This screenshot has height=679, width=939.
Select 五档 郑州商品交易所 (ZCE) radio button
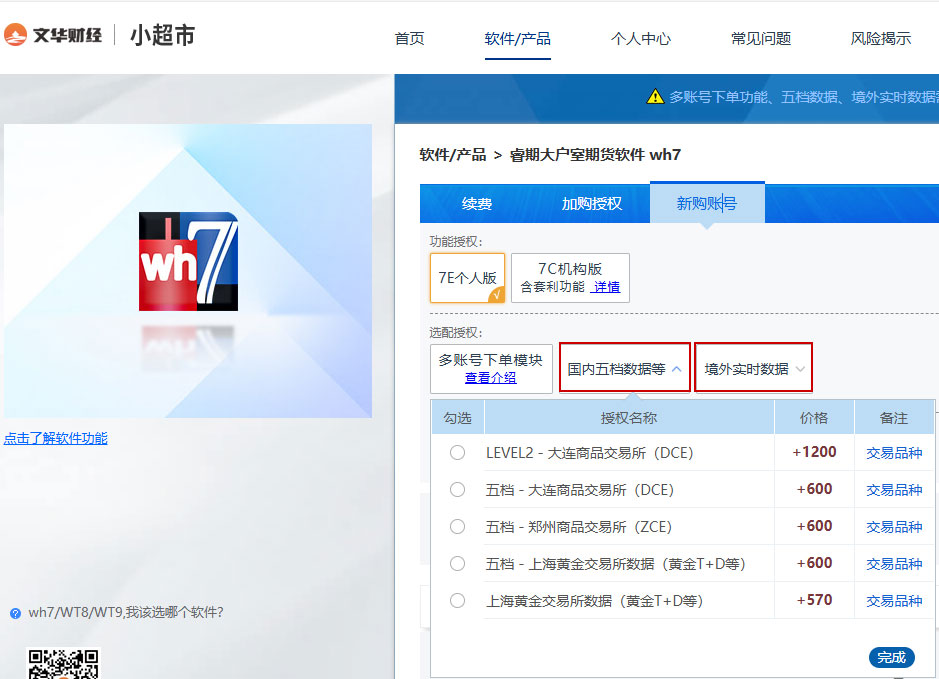pyautogui.click(x=457, y=527)
